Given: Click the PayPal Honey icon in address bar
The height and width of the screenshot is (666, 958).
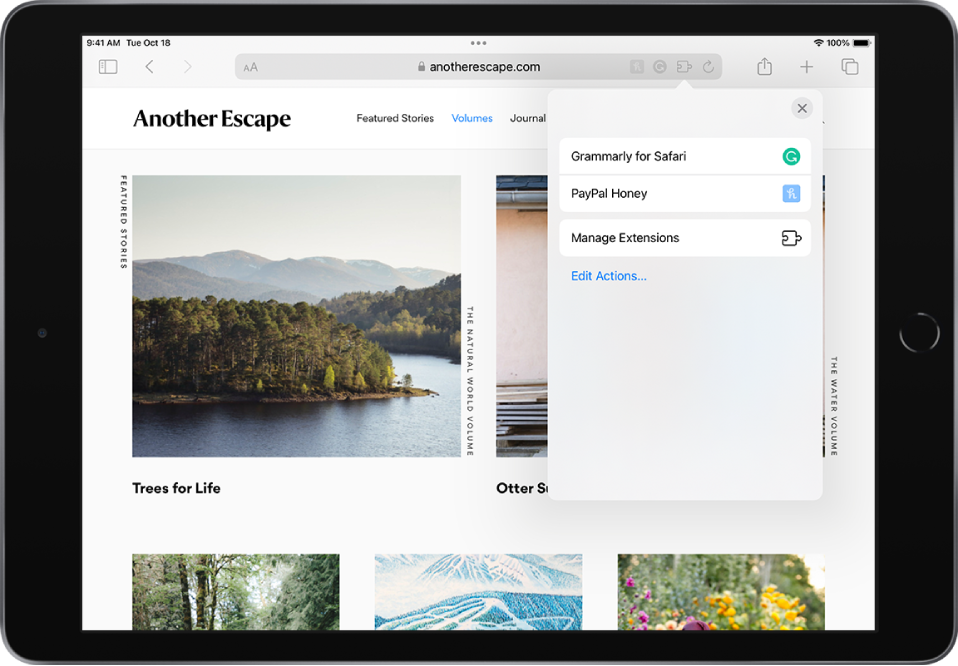Looking at the screenshot, I should (x=637, y=67).
